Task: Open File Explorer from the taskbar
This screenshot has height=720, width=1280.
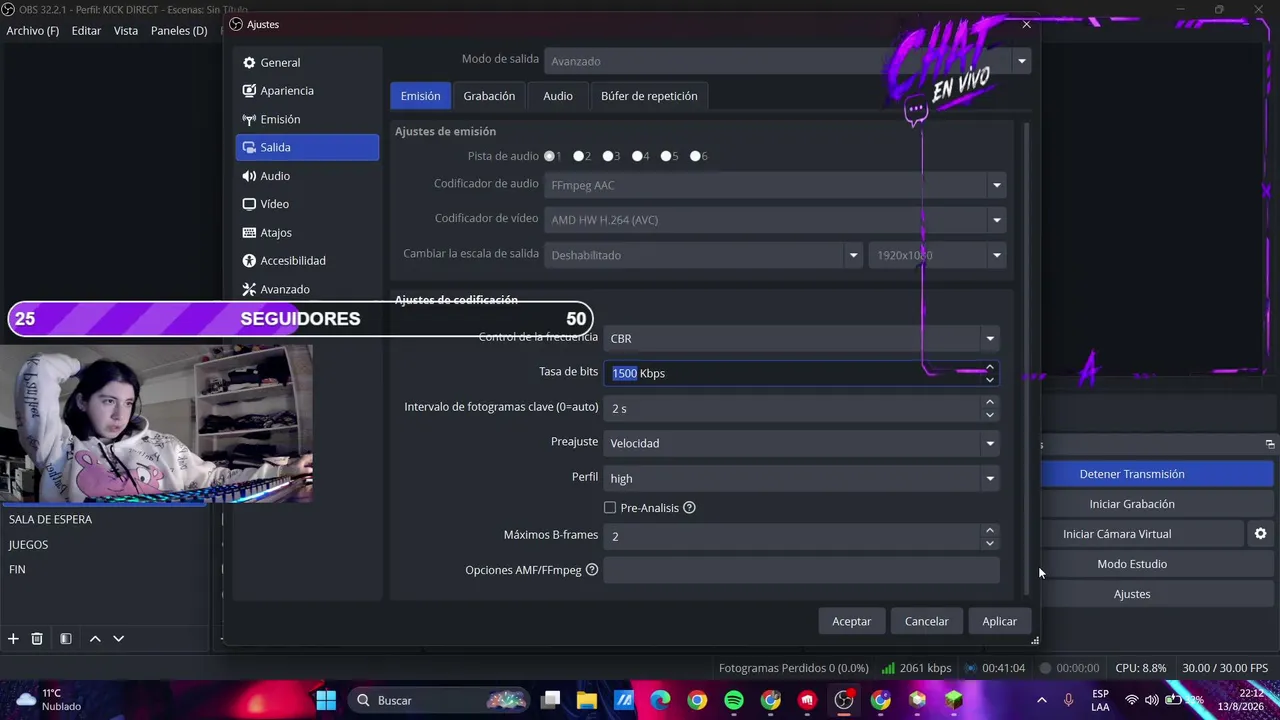Action: point(586,700)
